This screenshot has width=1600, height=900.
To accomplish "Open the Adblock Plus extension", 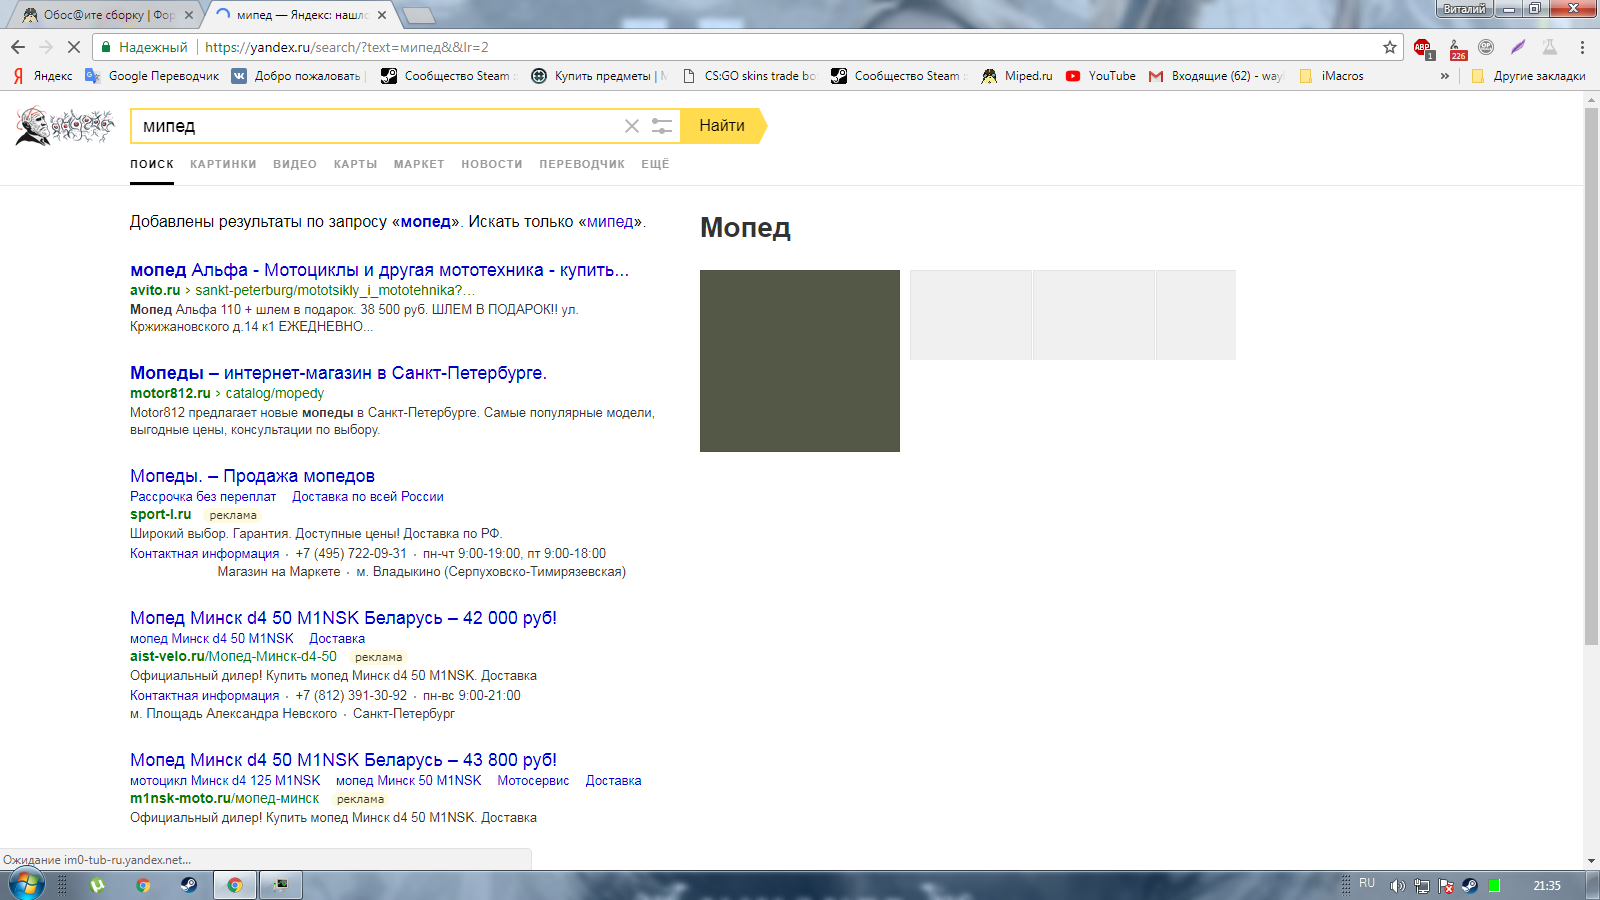I will (x=1423, y=47).
